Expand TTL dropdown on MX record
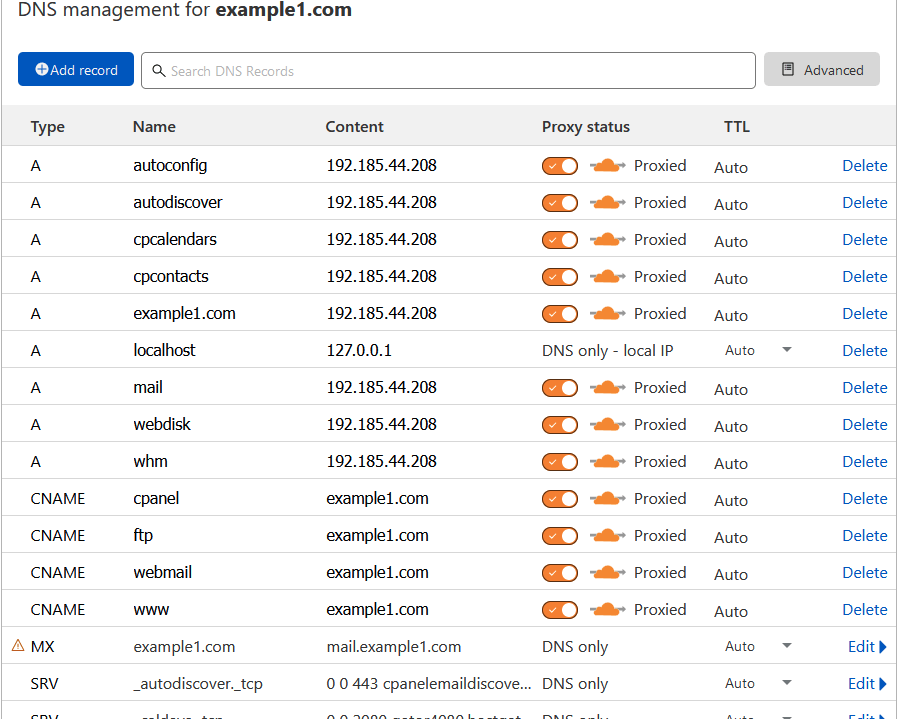 pyautogui.click(x=787, y=646)
